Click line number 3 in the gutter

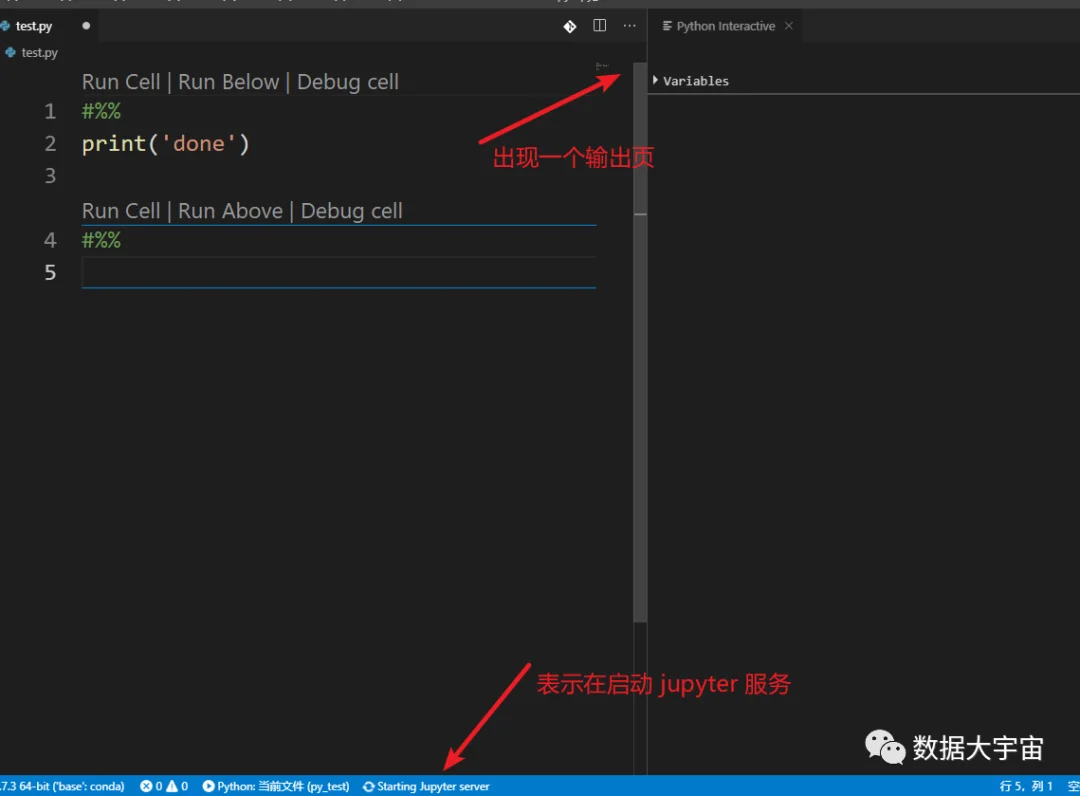point(50,176)
